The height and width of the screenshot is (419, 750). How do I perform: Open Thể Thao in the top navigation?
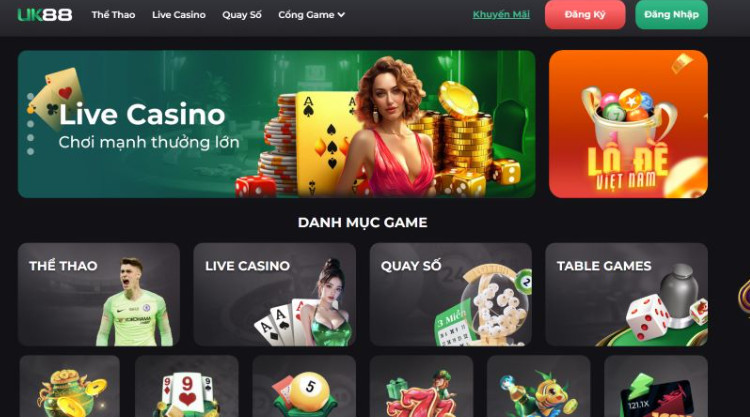click(x=113, y=15)
